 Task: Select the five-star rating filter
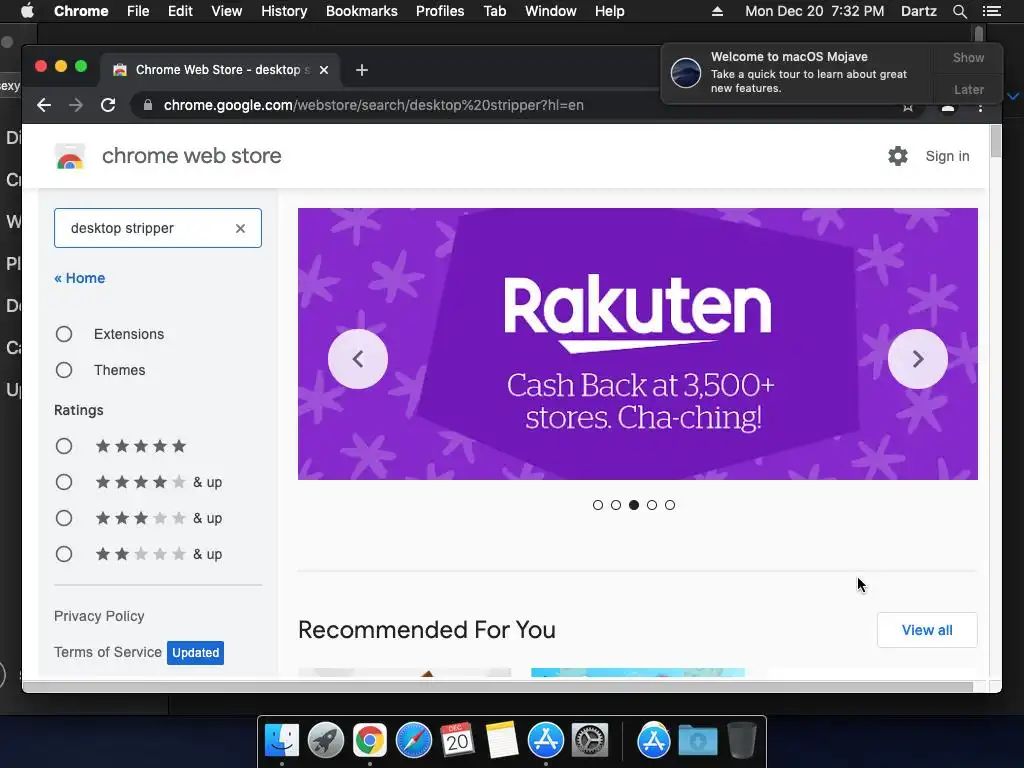(64, 447)
